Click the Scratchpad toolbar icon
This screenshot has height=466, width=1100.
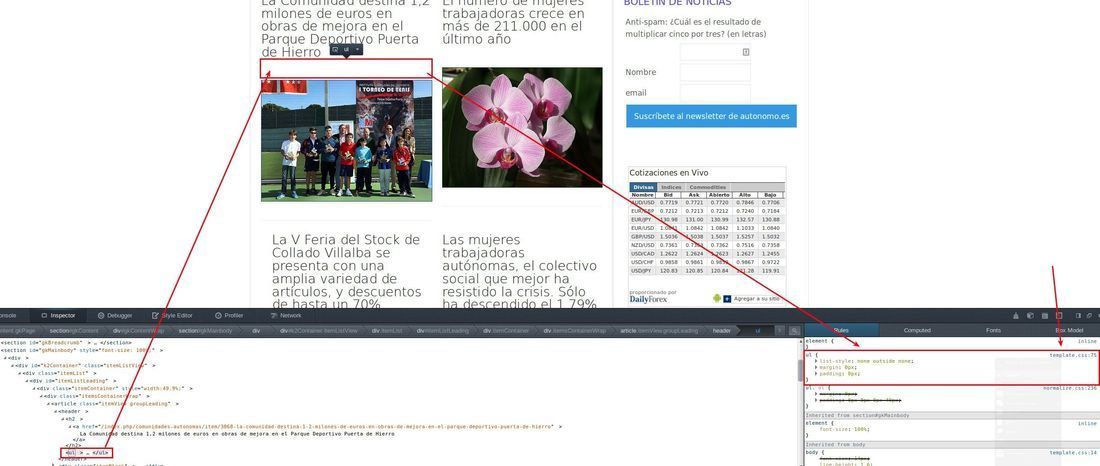[1045, 316]
